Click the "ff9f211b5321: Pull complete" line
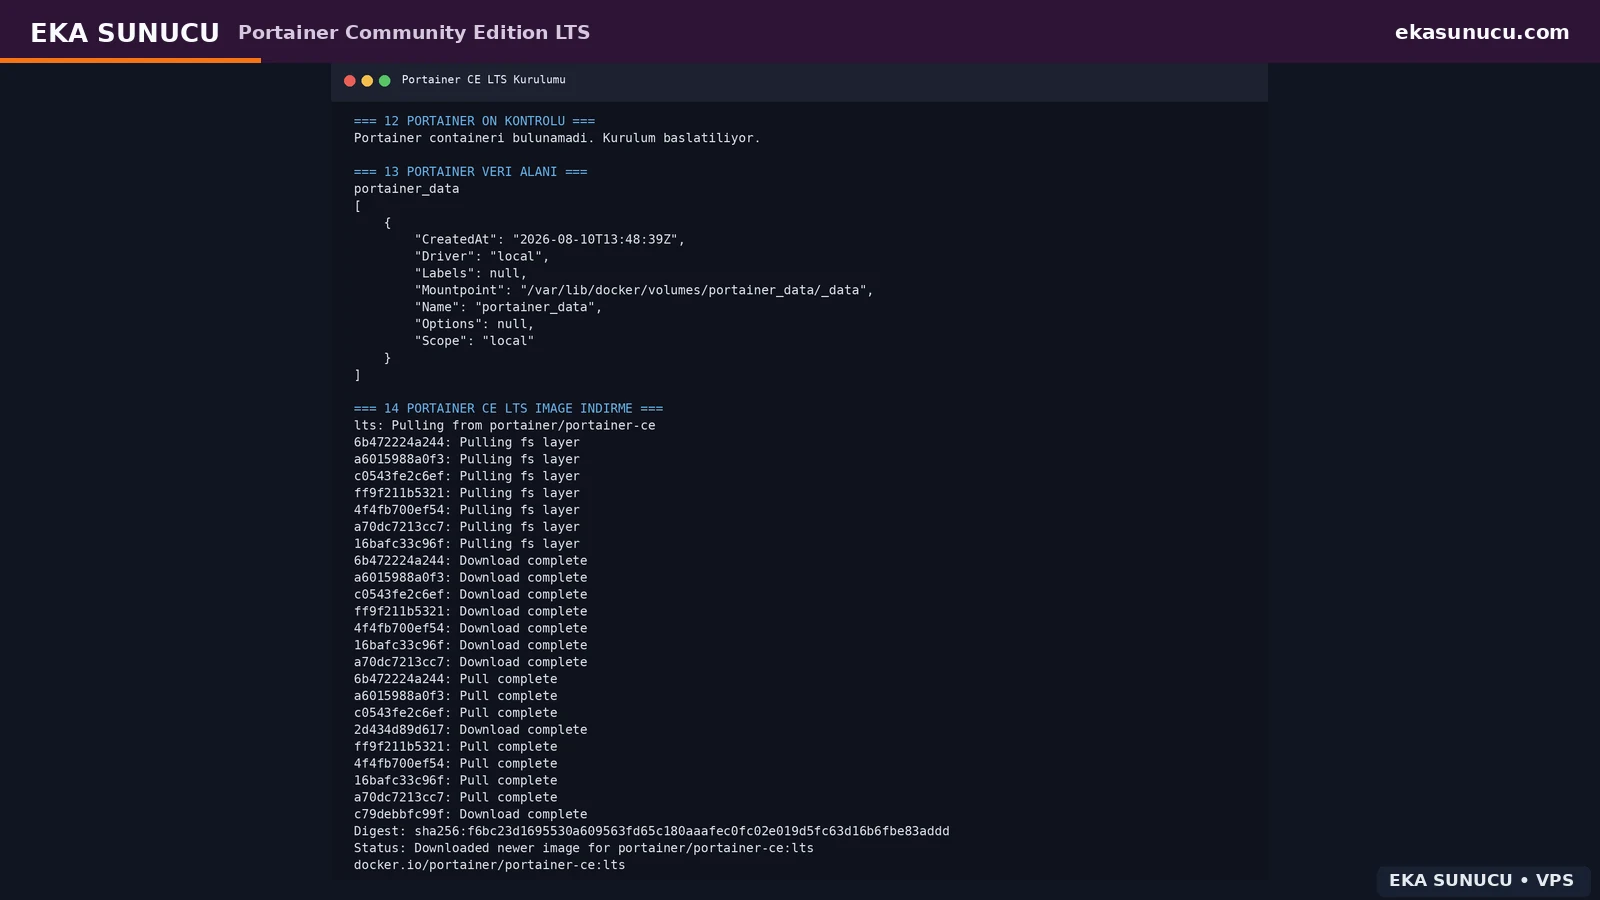Viewport: 1600px width, 900px height. pyautogui.click(x=456, y=749)
